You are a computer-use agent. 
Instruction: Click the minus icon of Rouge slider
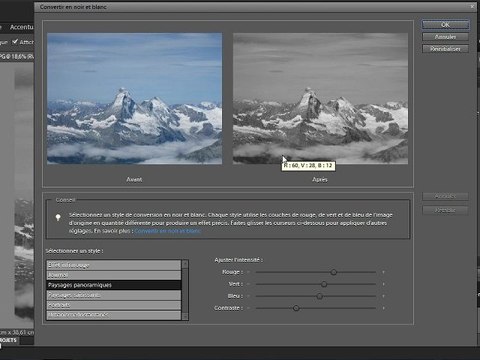coord(249,272)
